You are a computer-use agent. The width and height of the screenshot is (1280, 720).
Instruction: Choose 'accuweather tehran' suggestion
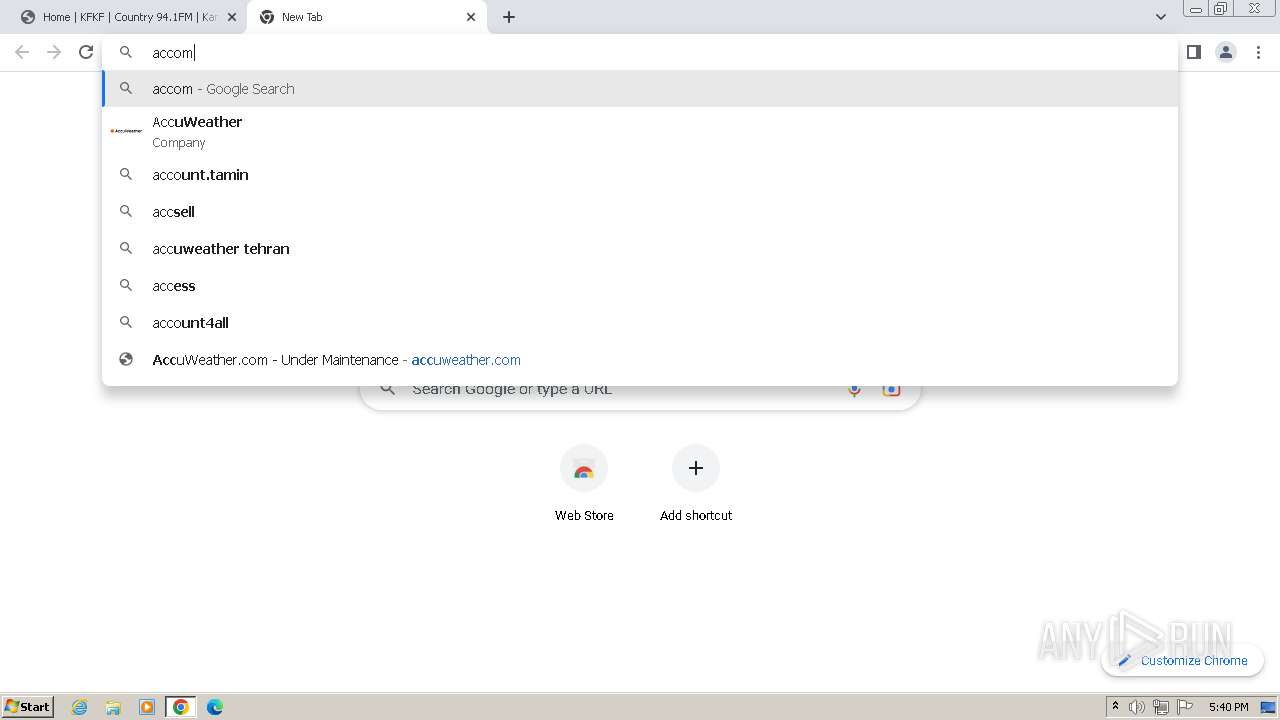coord(640,249)
